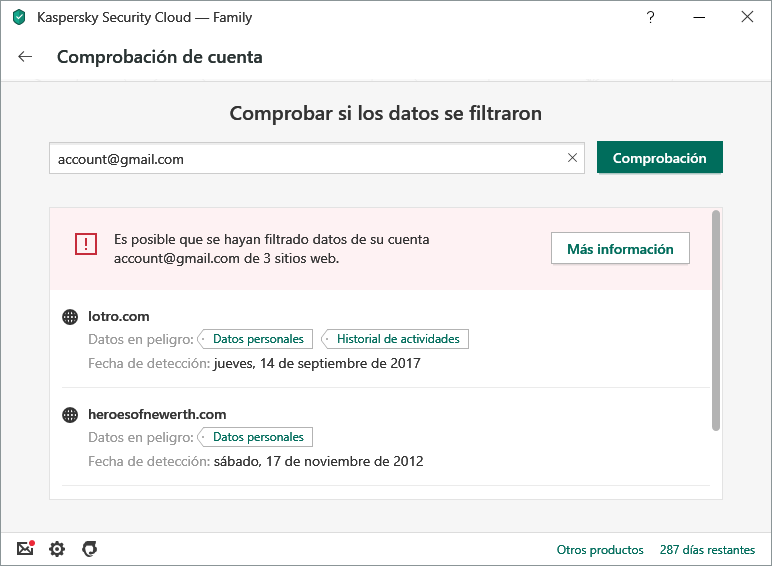
Task: Click the Más información button
Action: (620, 249)
